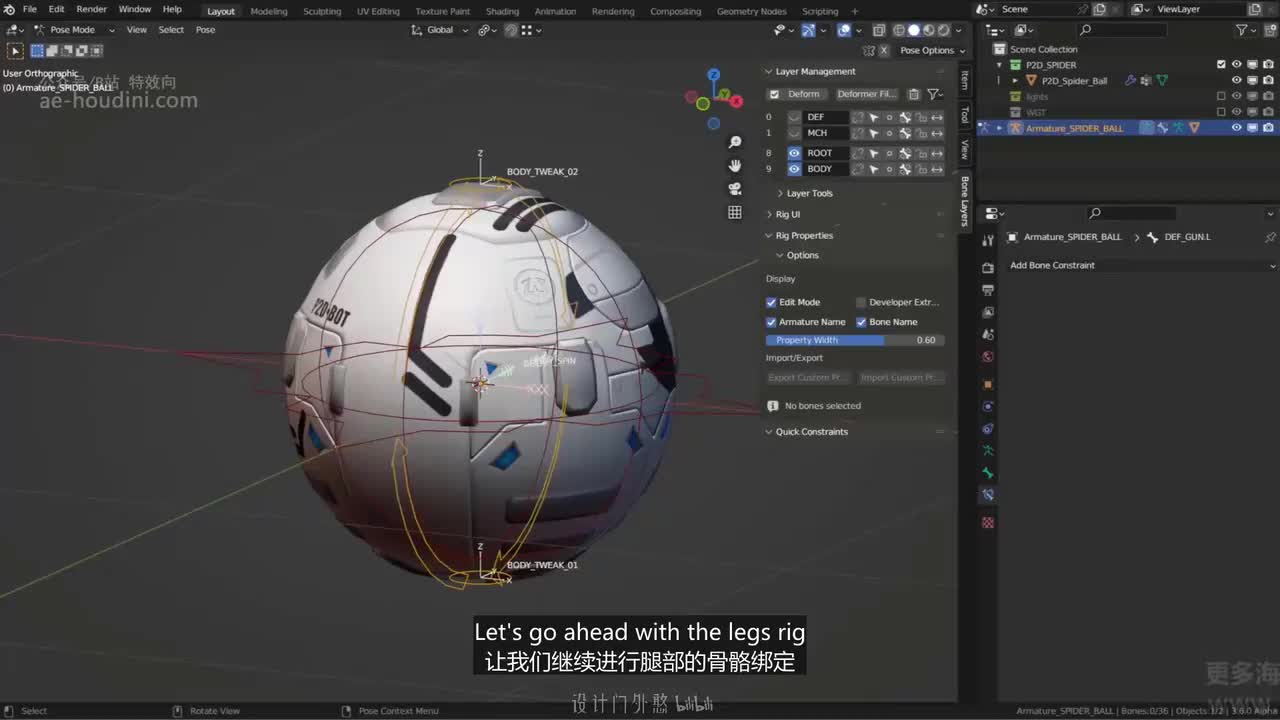Open the Object Constraints properties tab

[988, 429]
